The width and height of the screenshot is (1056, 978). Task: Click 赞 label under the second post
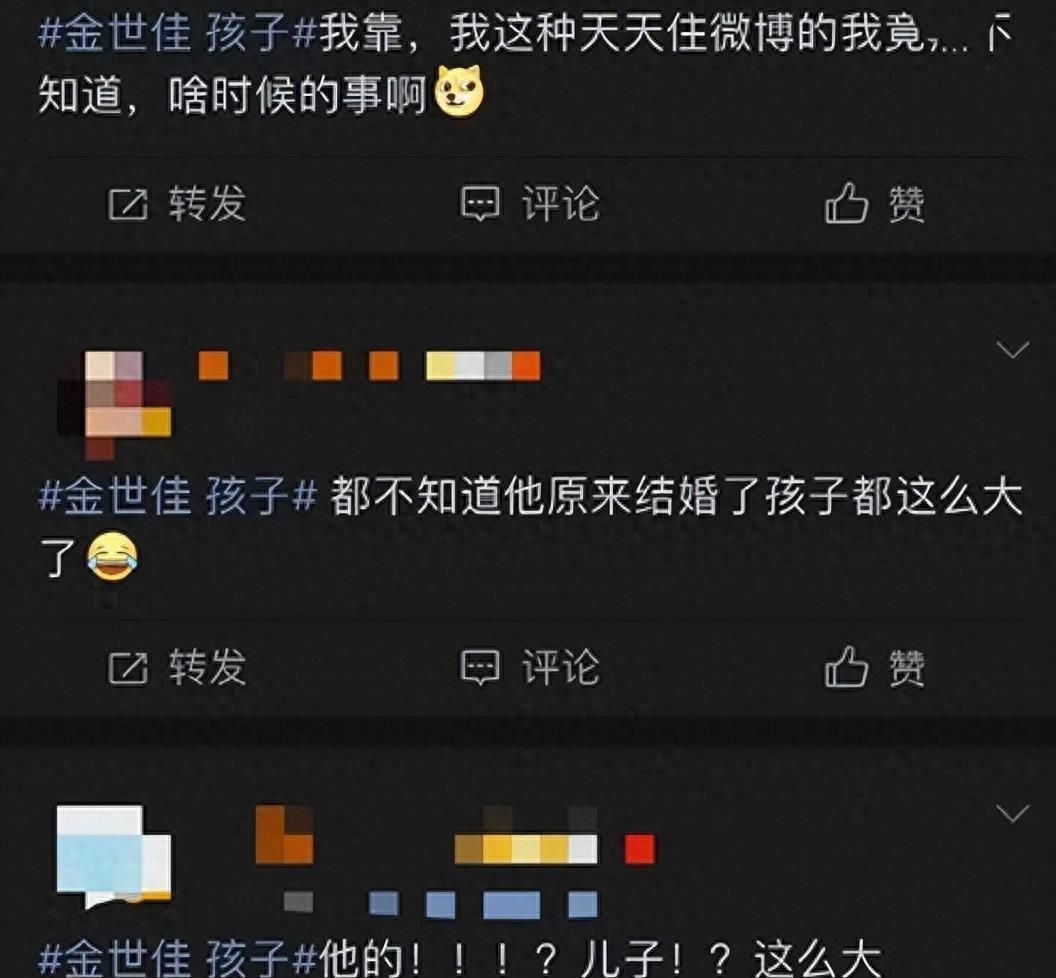pyautogui.click(x=907, y=668)
